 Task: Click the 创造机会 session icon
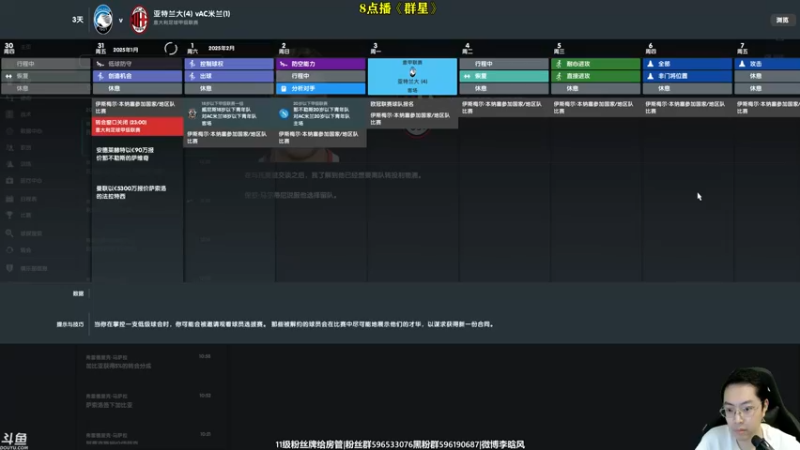pyautogui.click(x=101, y=76)
